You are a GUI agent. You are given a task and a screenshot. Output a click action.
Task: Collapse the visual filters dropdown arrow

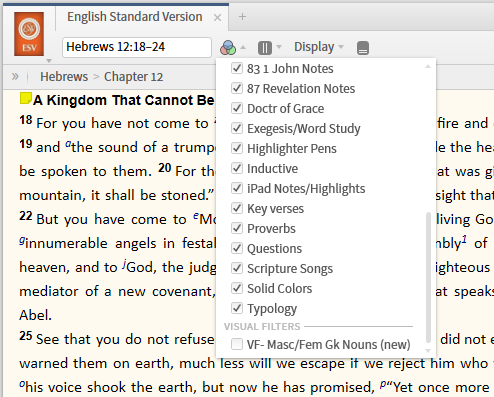(243, 47)
